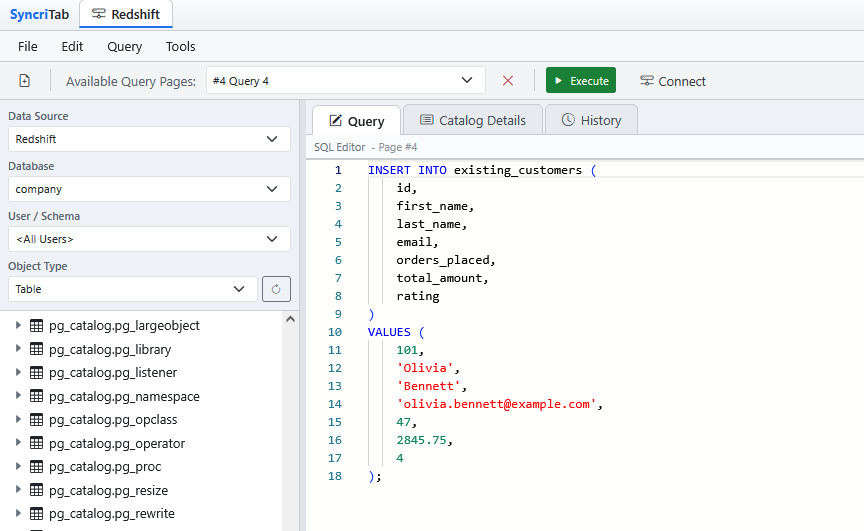Refresh the object list
Image resolution: width=864 pixels, height=531 pixels.
pyautogui.click(x=276, y=289)
